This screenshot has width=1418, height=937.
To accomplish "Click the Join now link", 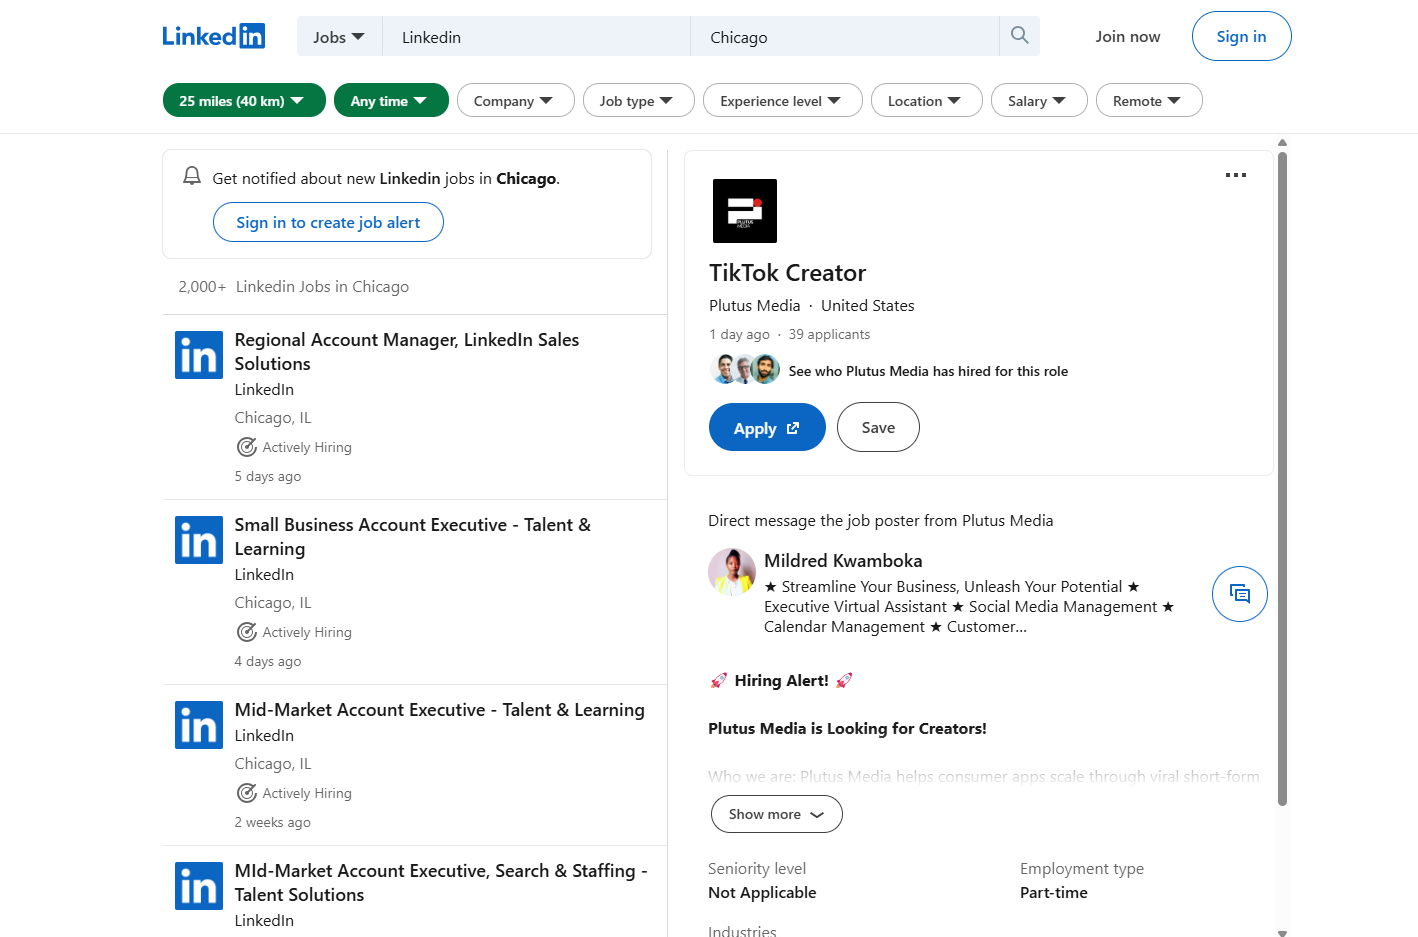I will [x=1128, y=36].
